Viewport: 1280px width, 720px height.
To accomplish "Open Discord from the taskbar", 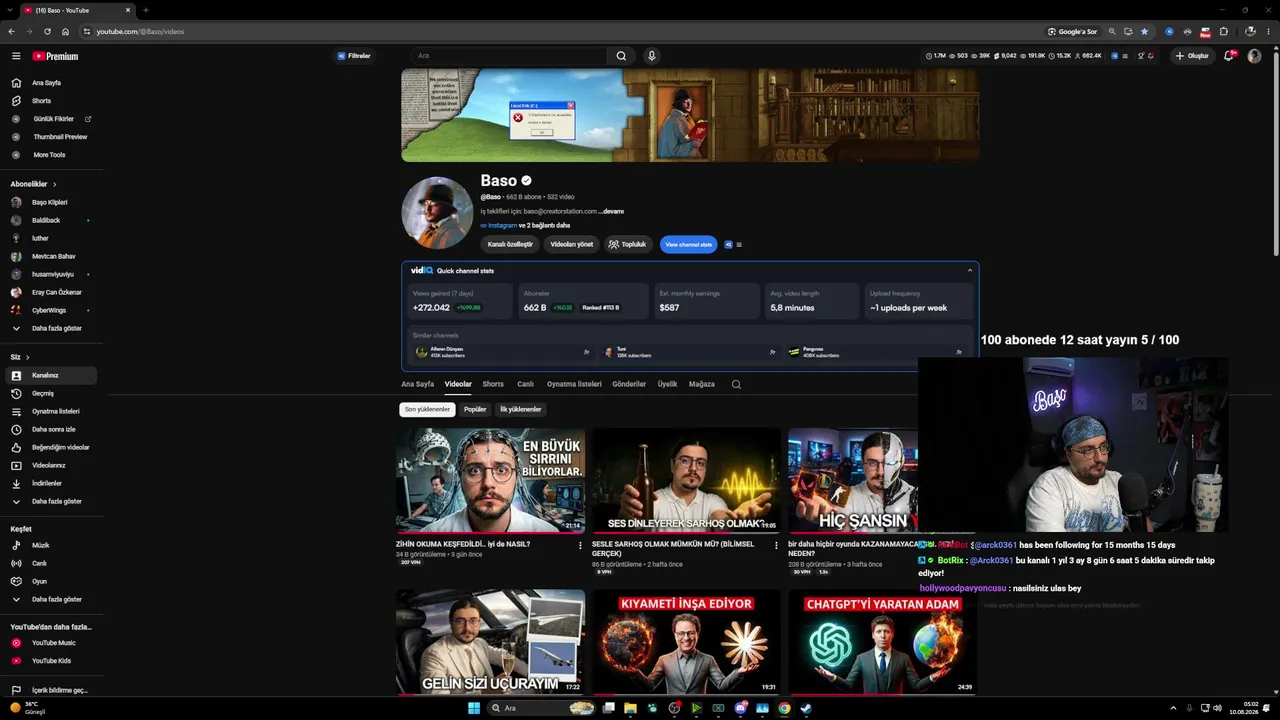I will [x=740, y=708].
